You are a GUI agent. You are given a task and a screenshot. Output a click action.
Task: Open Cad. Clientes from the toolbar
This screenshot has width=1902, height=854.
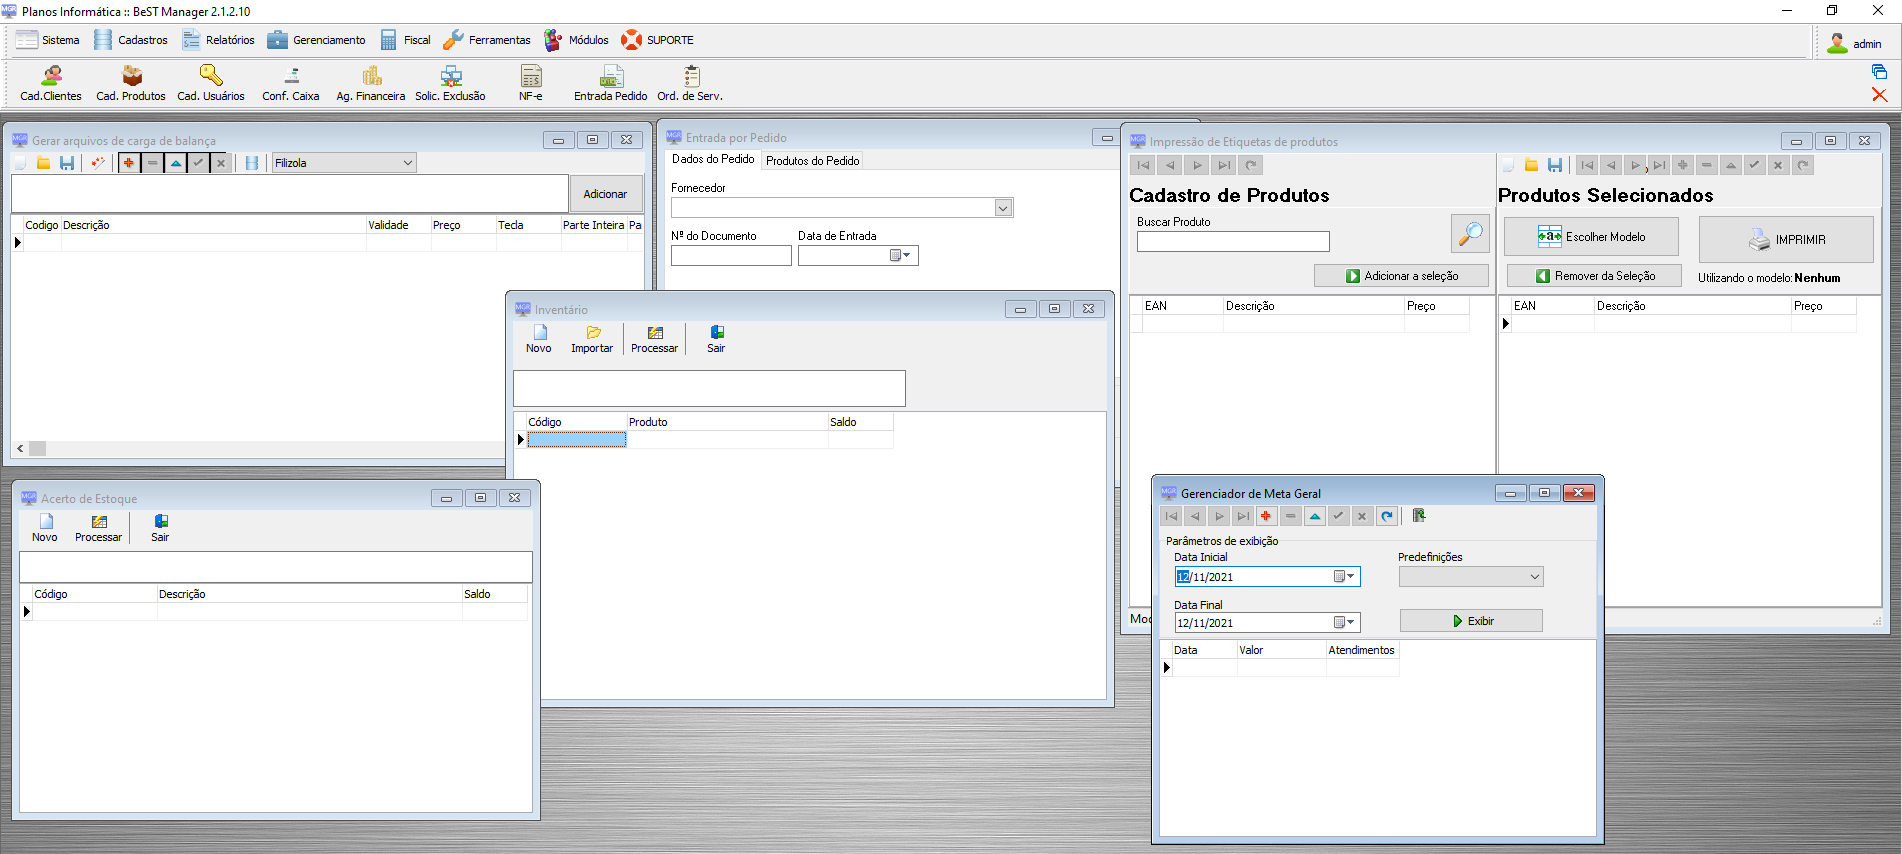51,83
